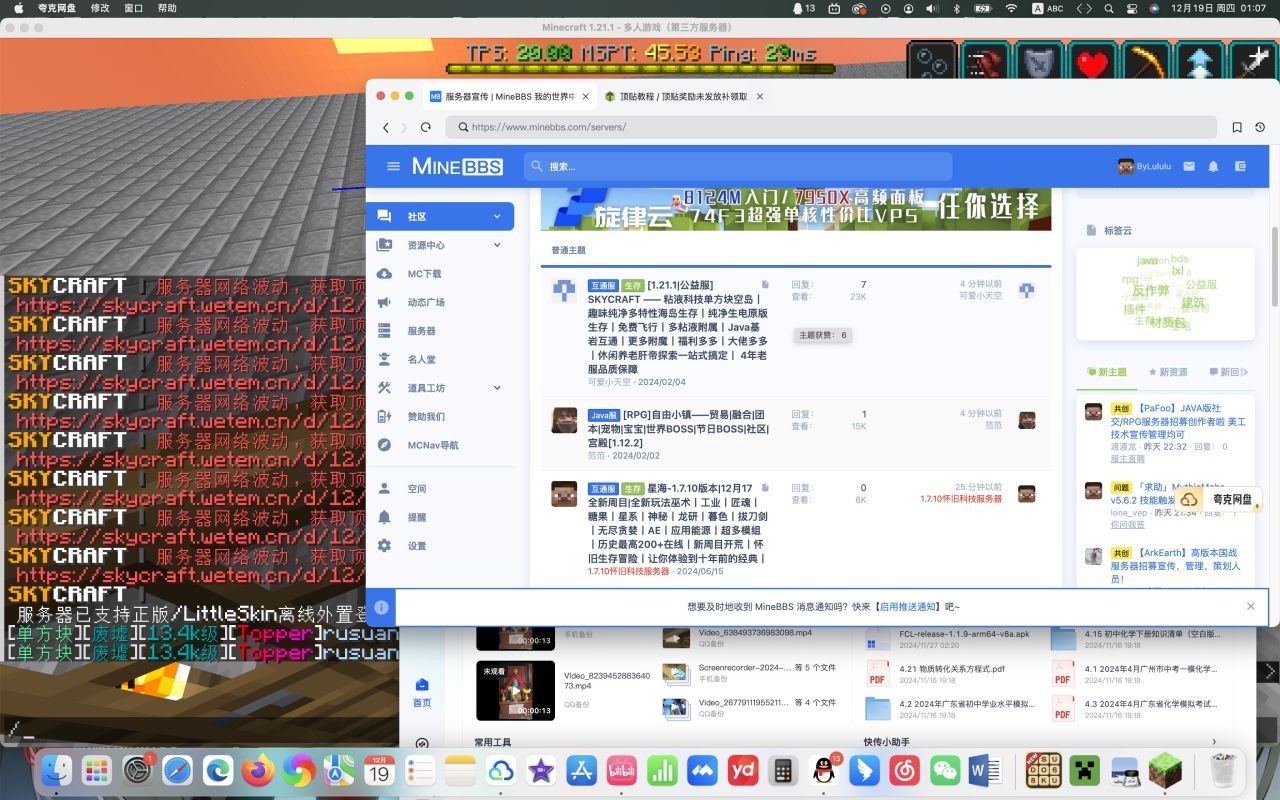Click the Minecraft creeper icon in the Dock
This screenshot has height=800, width=1280.
point(1086,770)
